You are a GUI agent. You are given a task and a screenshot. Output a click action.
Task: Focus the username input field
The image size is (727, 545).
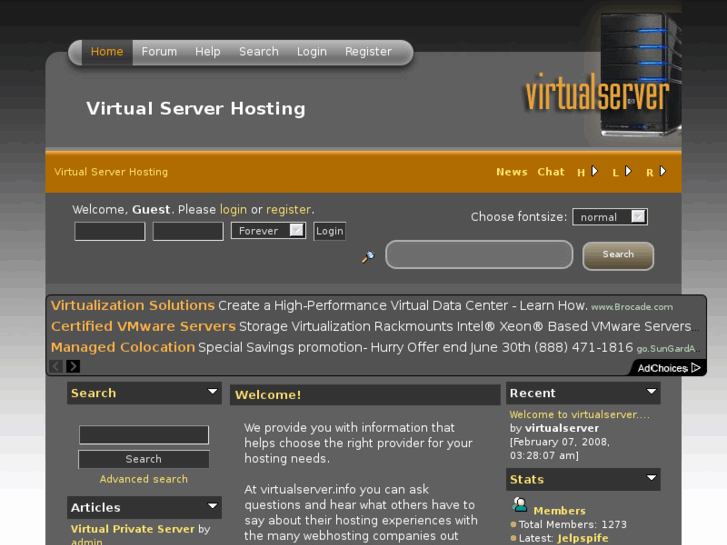pyautogui.click(x=110, y=231)
